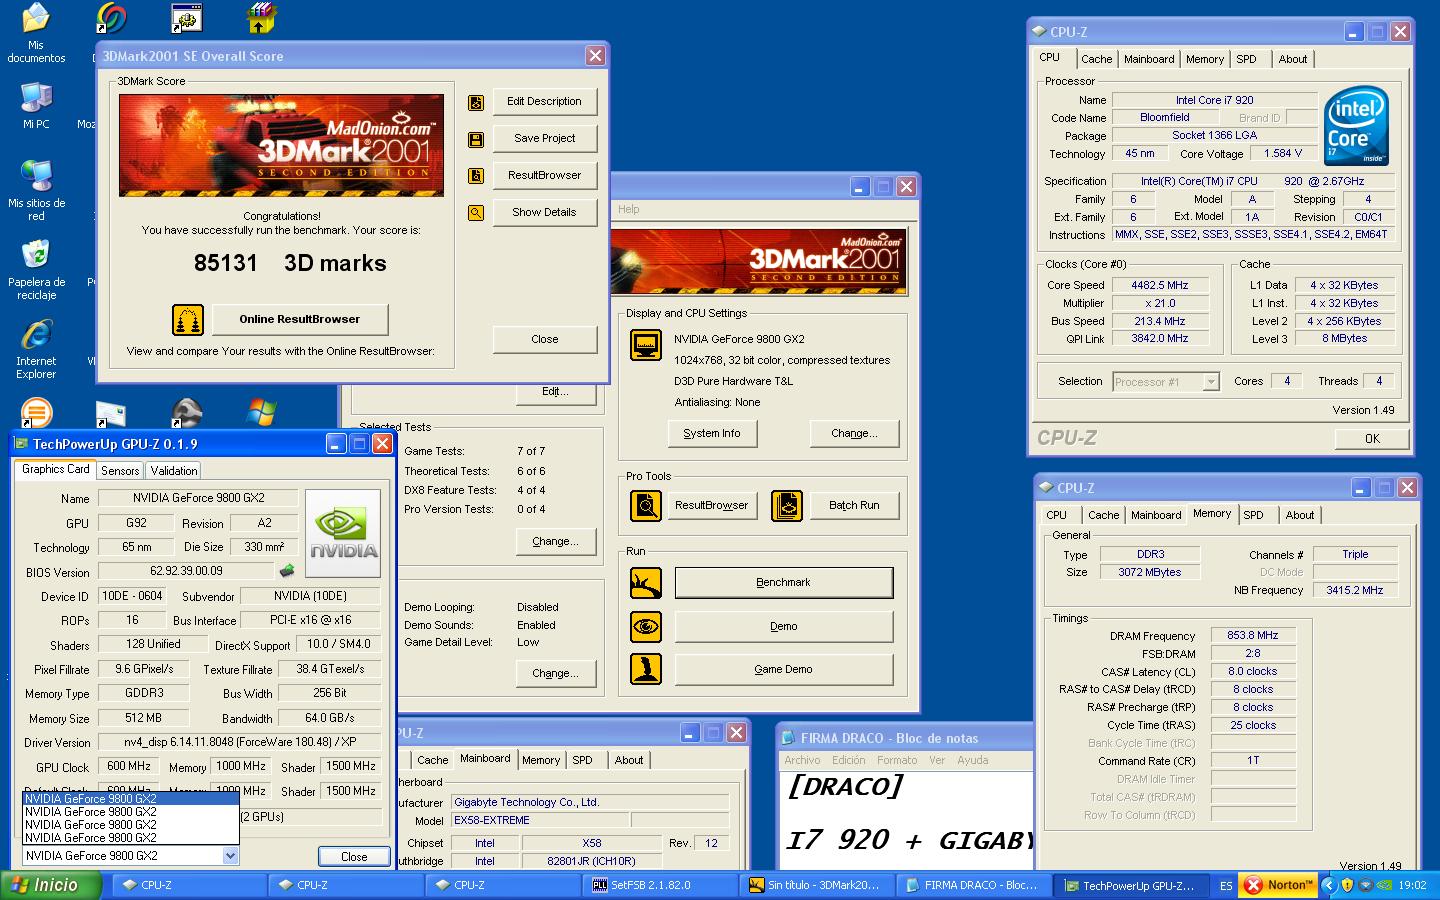Click the ES language indicator in taskbar
Image resolution: width=1440 pixels, height=900 pixels.
coord(1226,886)
